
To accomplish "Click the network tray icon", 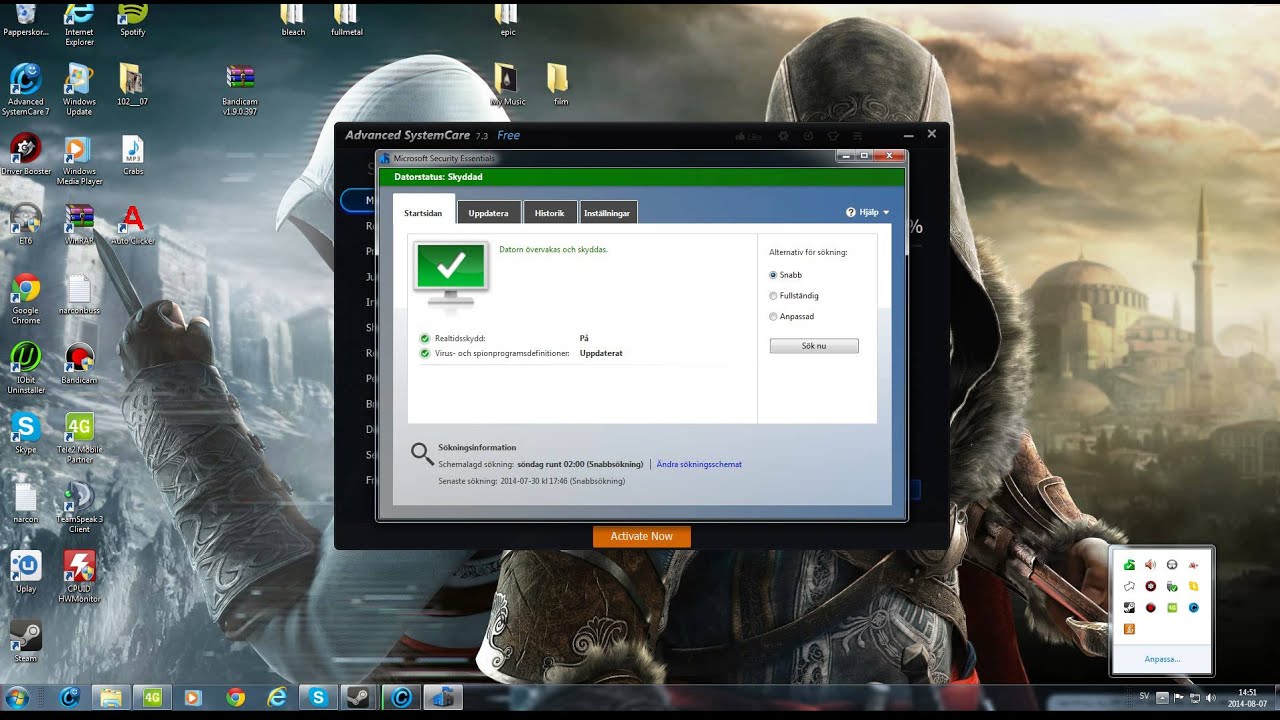I will [x=1195, y=697].
